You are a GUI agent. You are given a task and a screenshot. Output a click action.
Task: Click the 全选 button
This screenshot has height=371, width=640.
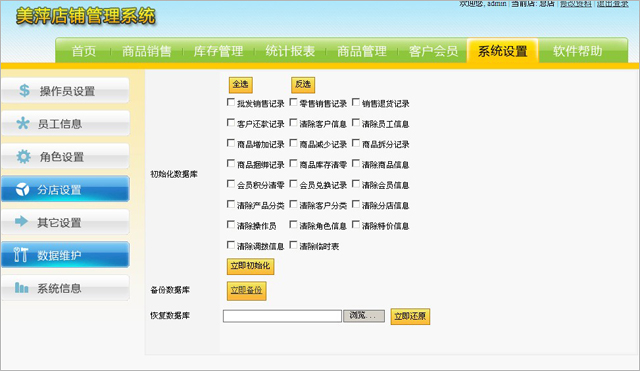pos(240,84)
